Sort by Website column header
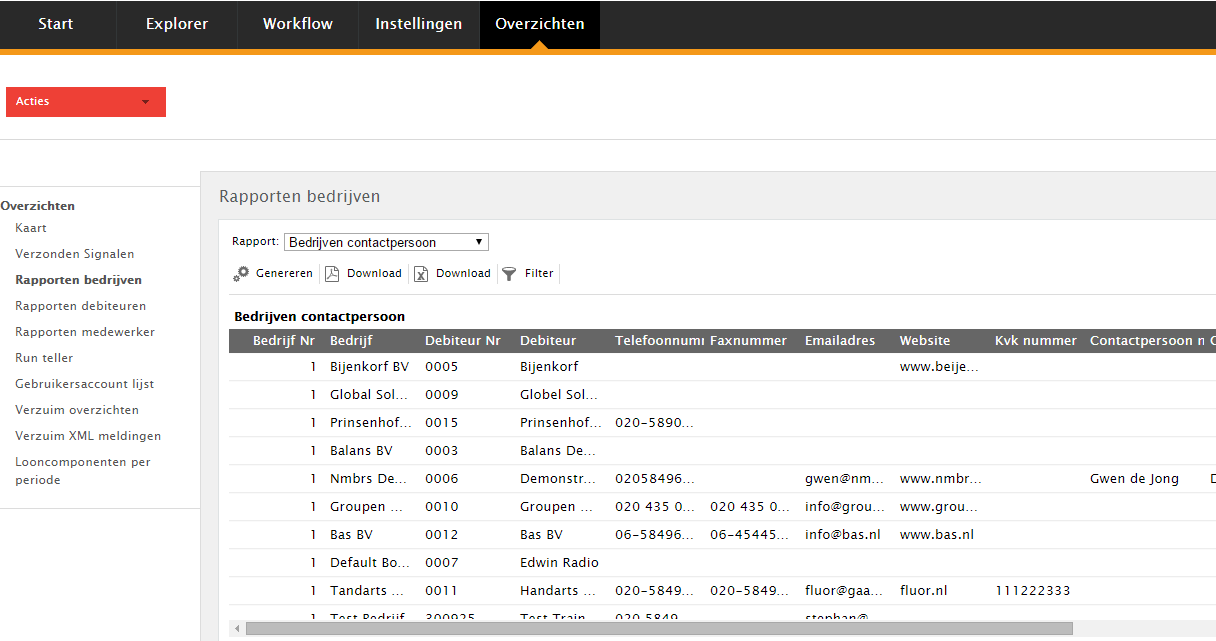The height and width of the screenshot is (641, 1216). [925, 341]
